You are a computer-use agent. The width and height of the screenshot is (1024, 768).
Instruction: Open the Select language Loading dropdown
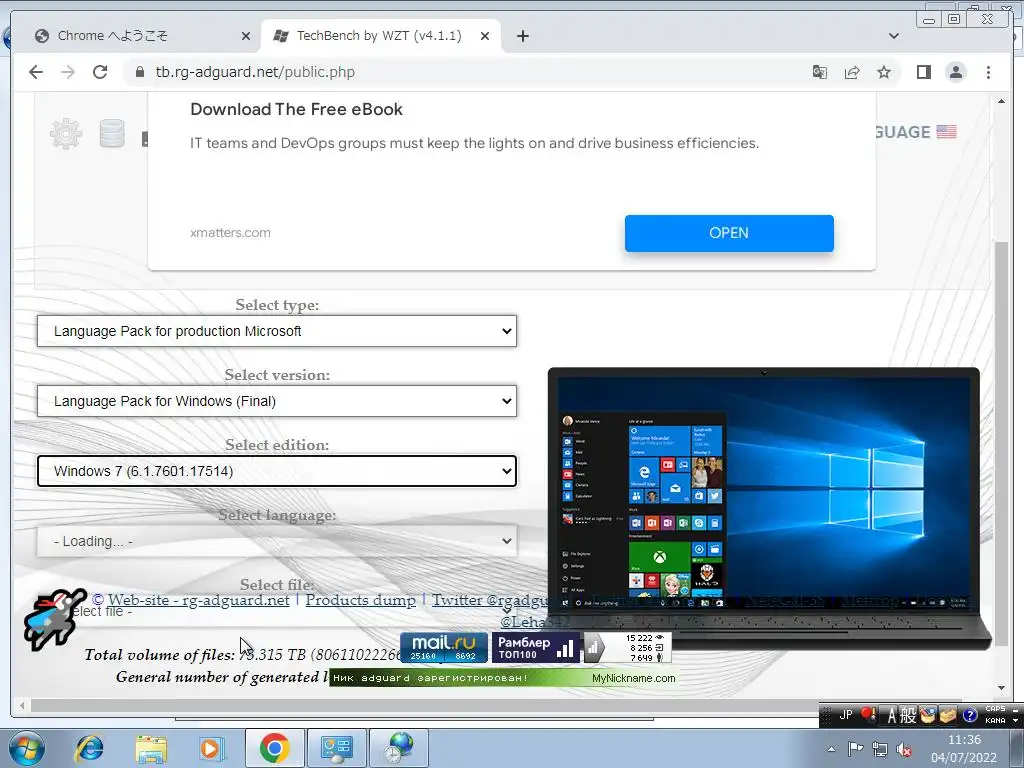click(x=277, y=541)
